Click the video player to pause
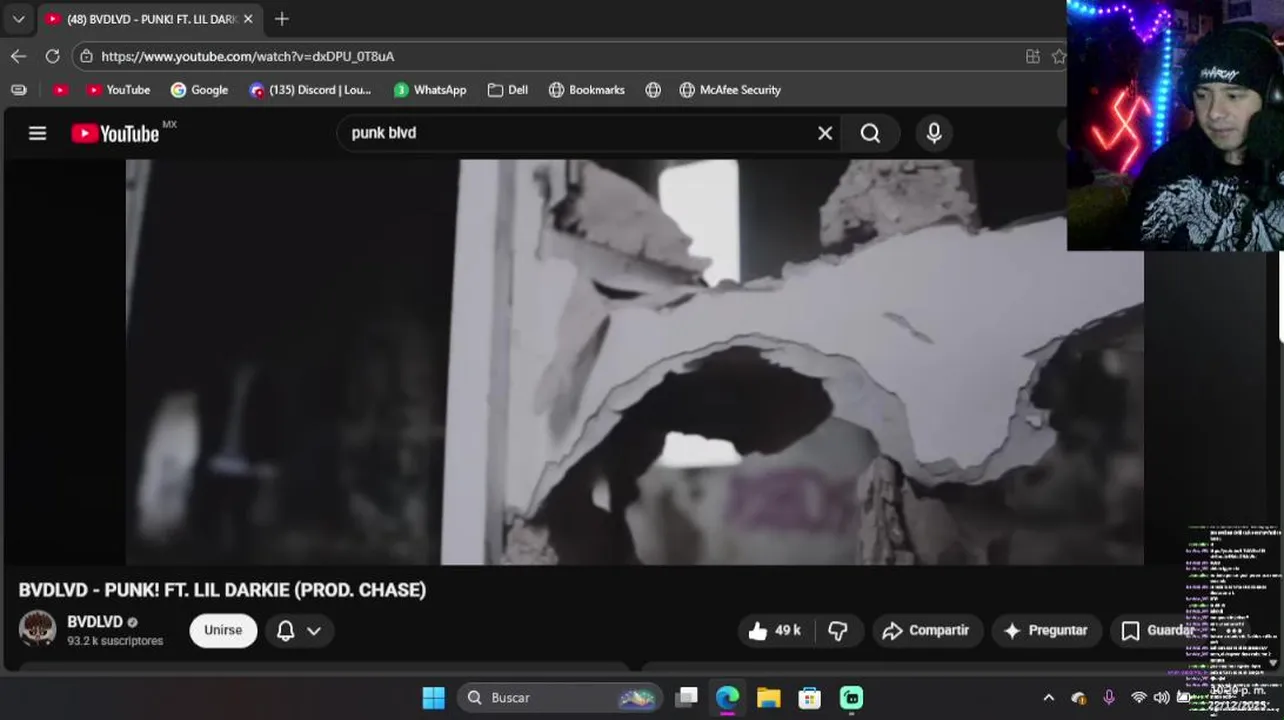Viewport: 1284px width, 720px height. [634, 362]
